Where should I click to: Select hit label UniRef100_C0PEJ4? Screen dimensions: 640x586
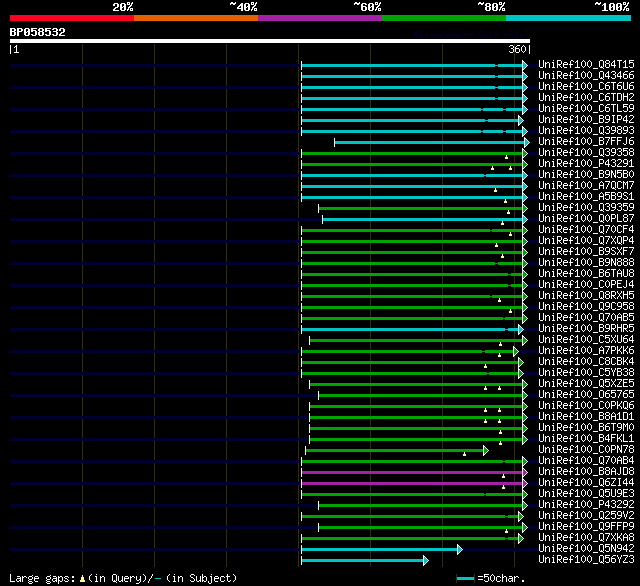tap(586, 285)
